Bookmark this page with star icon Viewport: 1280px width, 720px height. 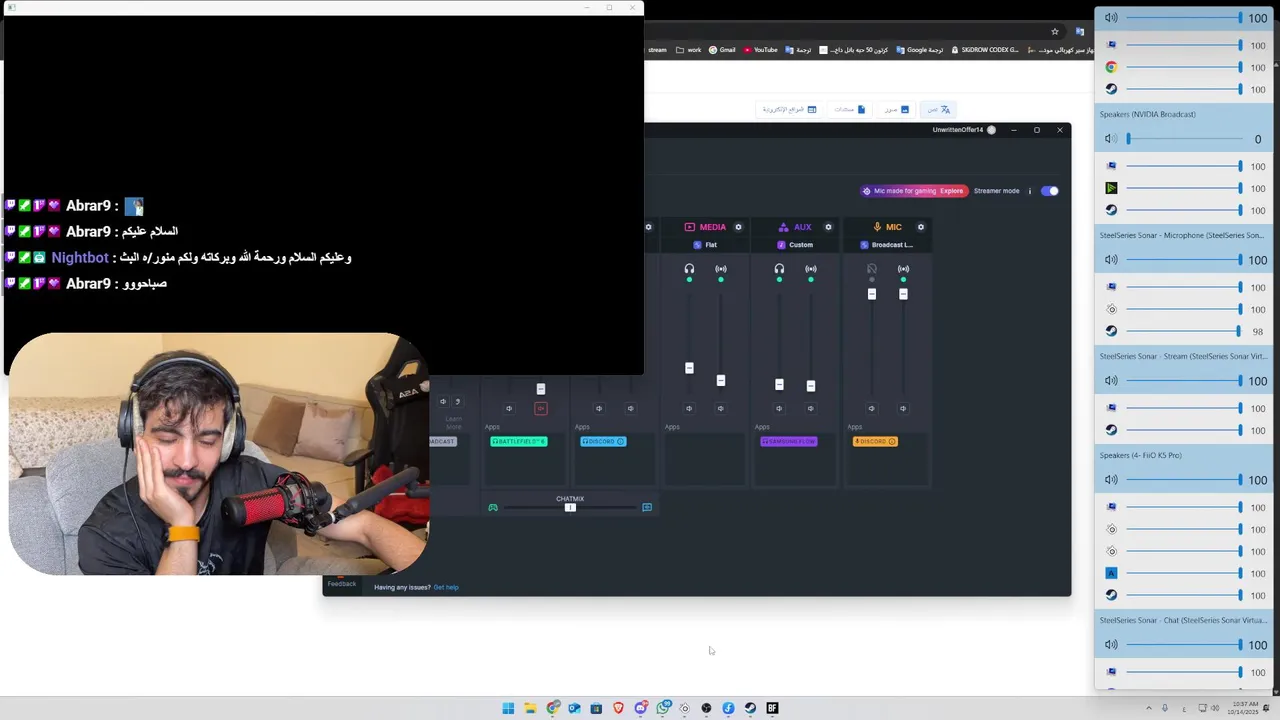pos(1055,32)
